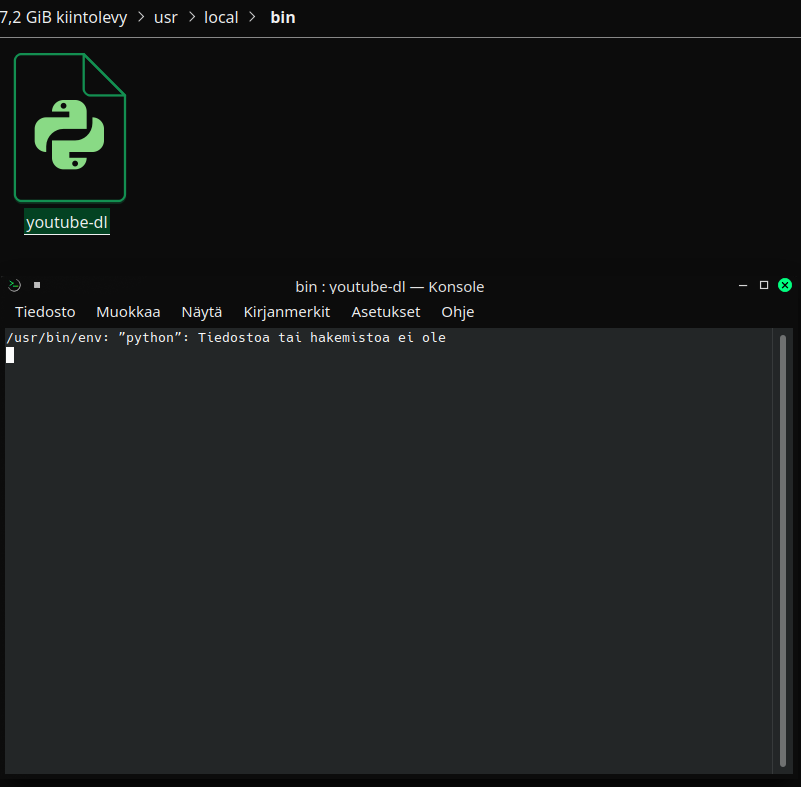Open the Ohje menu in Konsole

[x=458, y=312]
